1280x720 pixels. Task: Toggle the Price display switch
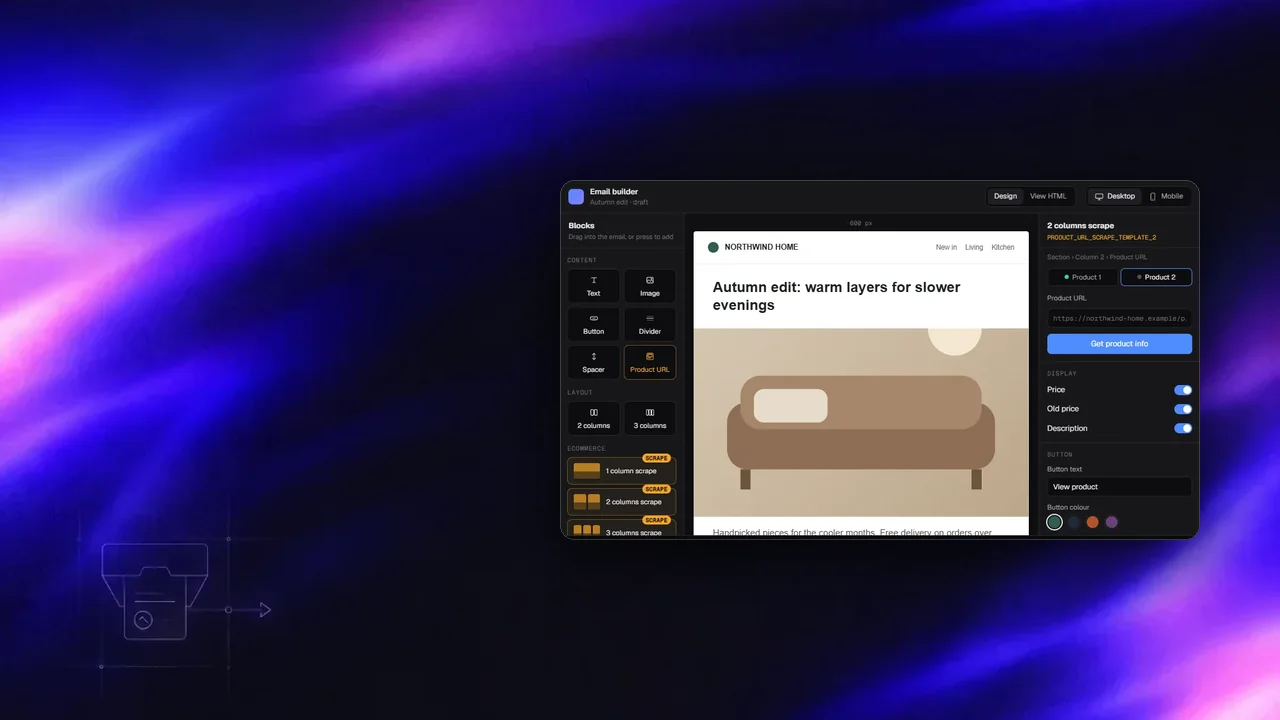(1183, 390)
